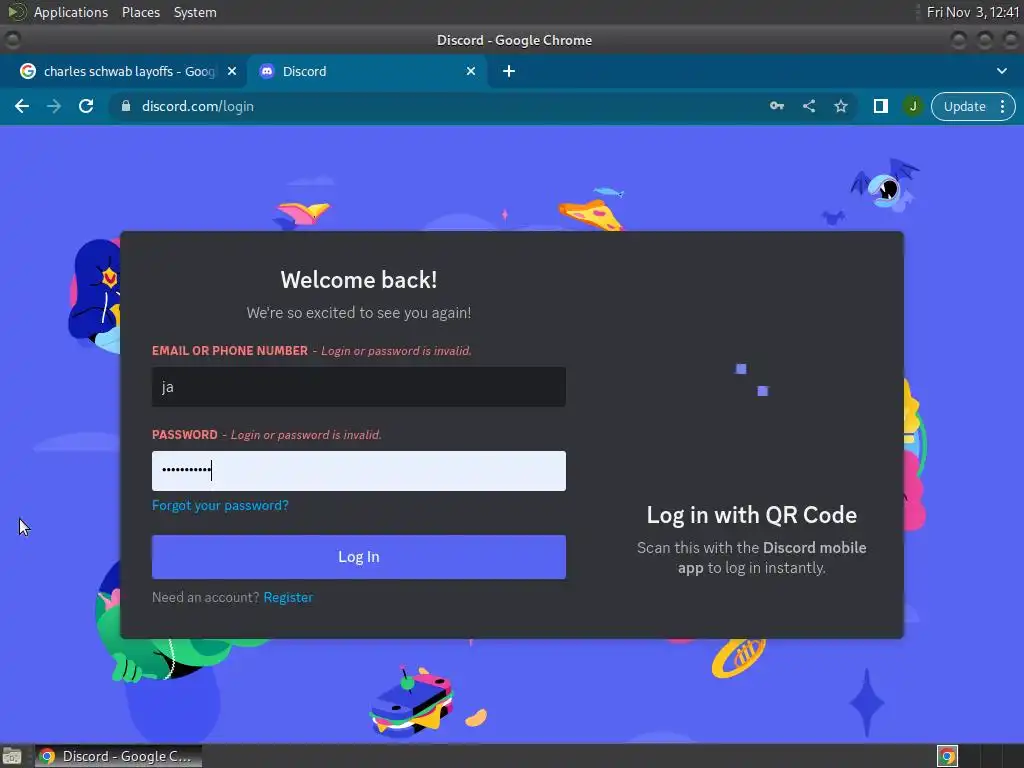This screenshot has width=1024, height=768.
Task: Open a new tab with plus
Action: 509,71
